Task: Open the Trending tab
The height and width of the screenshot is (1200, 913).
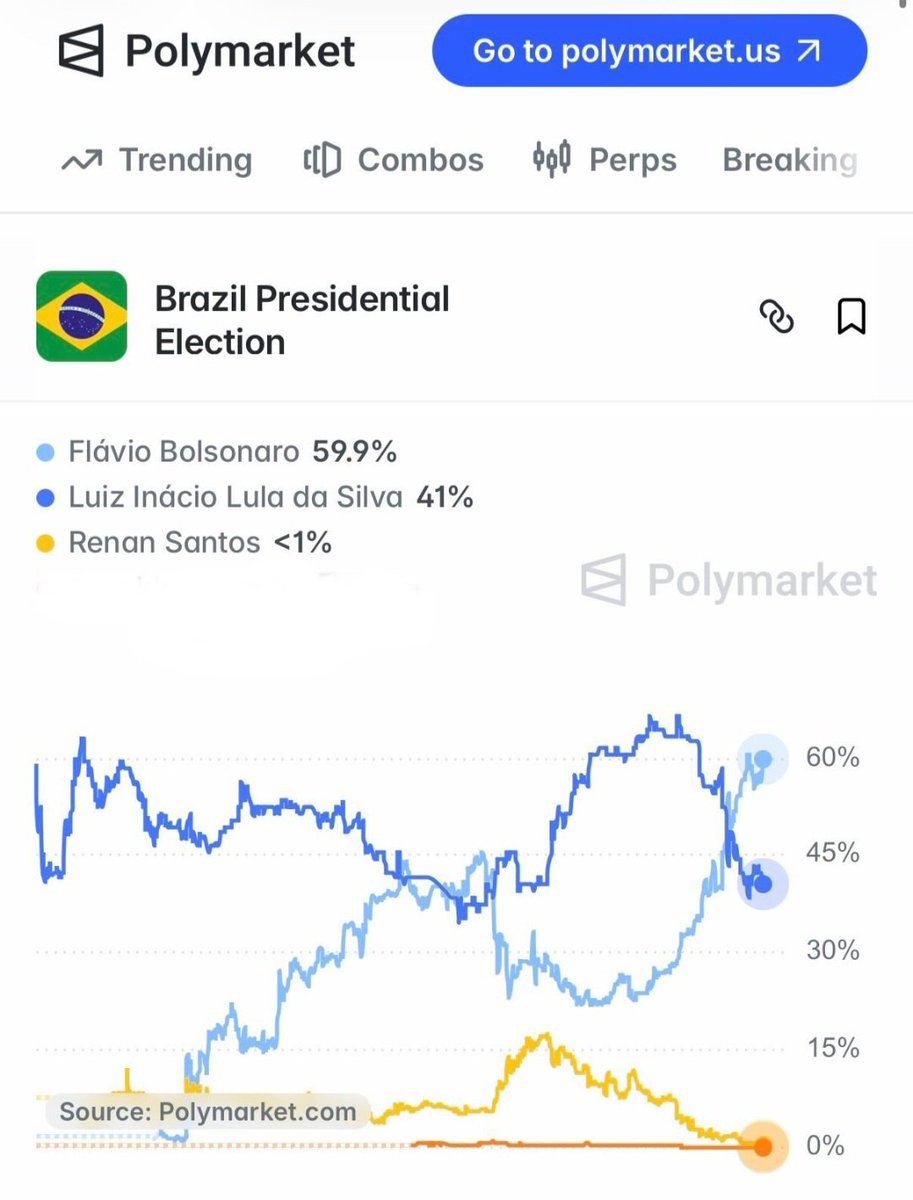Action: (157, 160)
